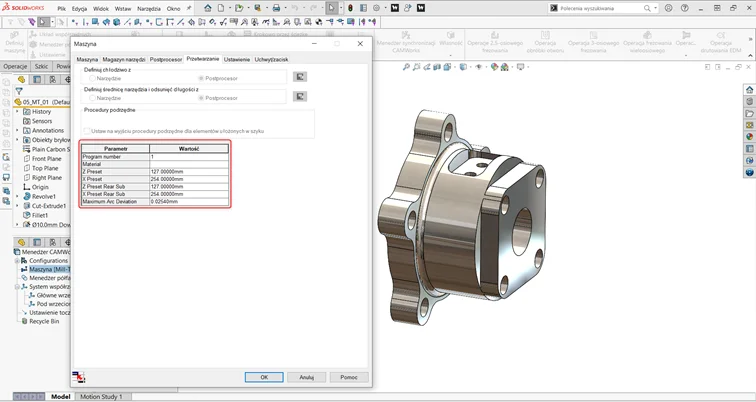Open the dropdown arrow next to the Open icon
This screenshot has height=402, width=756.
coord(247,8)
